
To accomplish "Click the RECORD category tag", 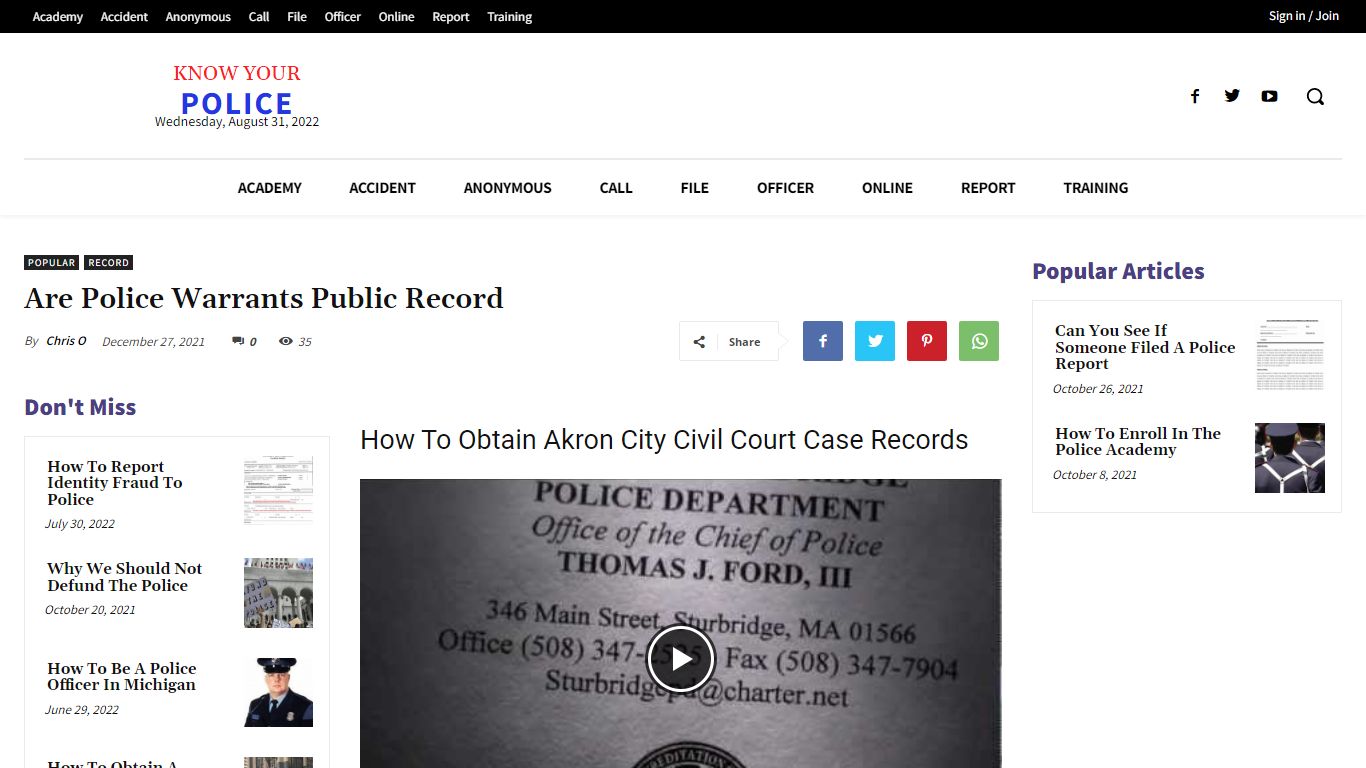I will pyautogui.click(x=108, y=263).
